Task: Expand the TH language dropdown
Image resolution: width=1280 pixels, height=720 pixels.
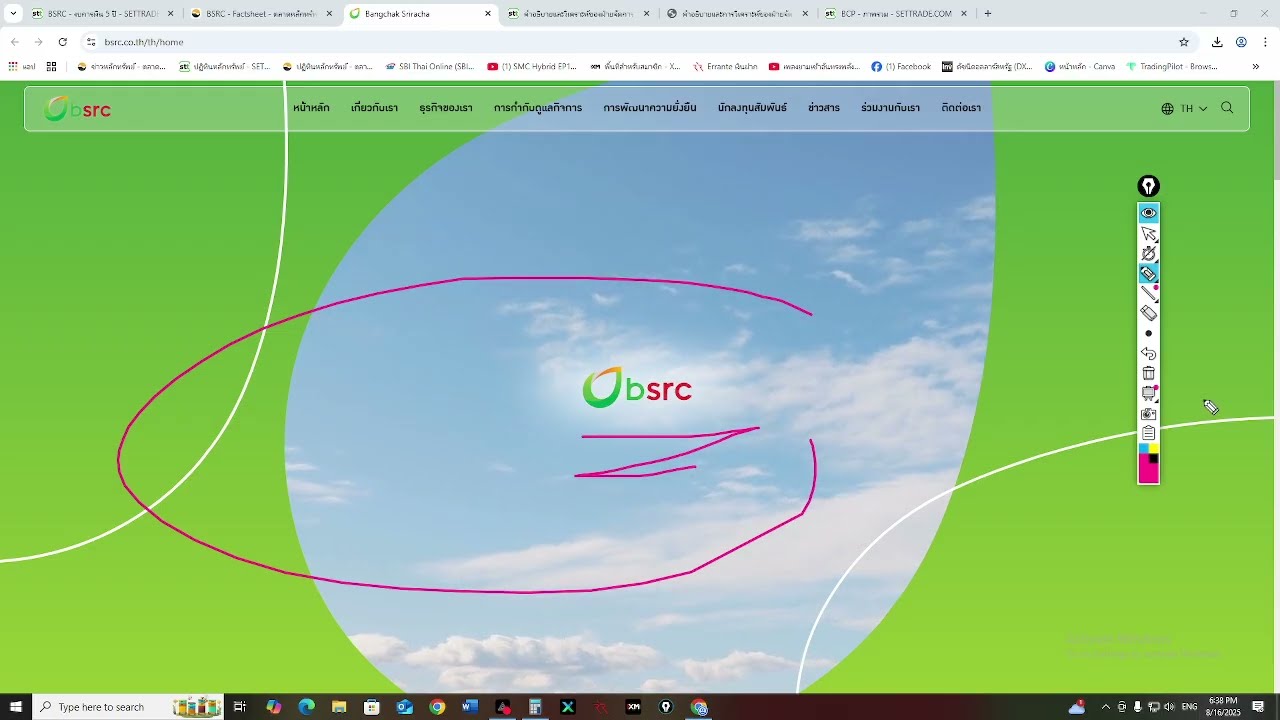Action: [1184, 108]
